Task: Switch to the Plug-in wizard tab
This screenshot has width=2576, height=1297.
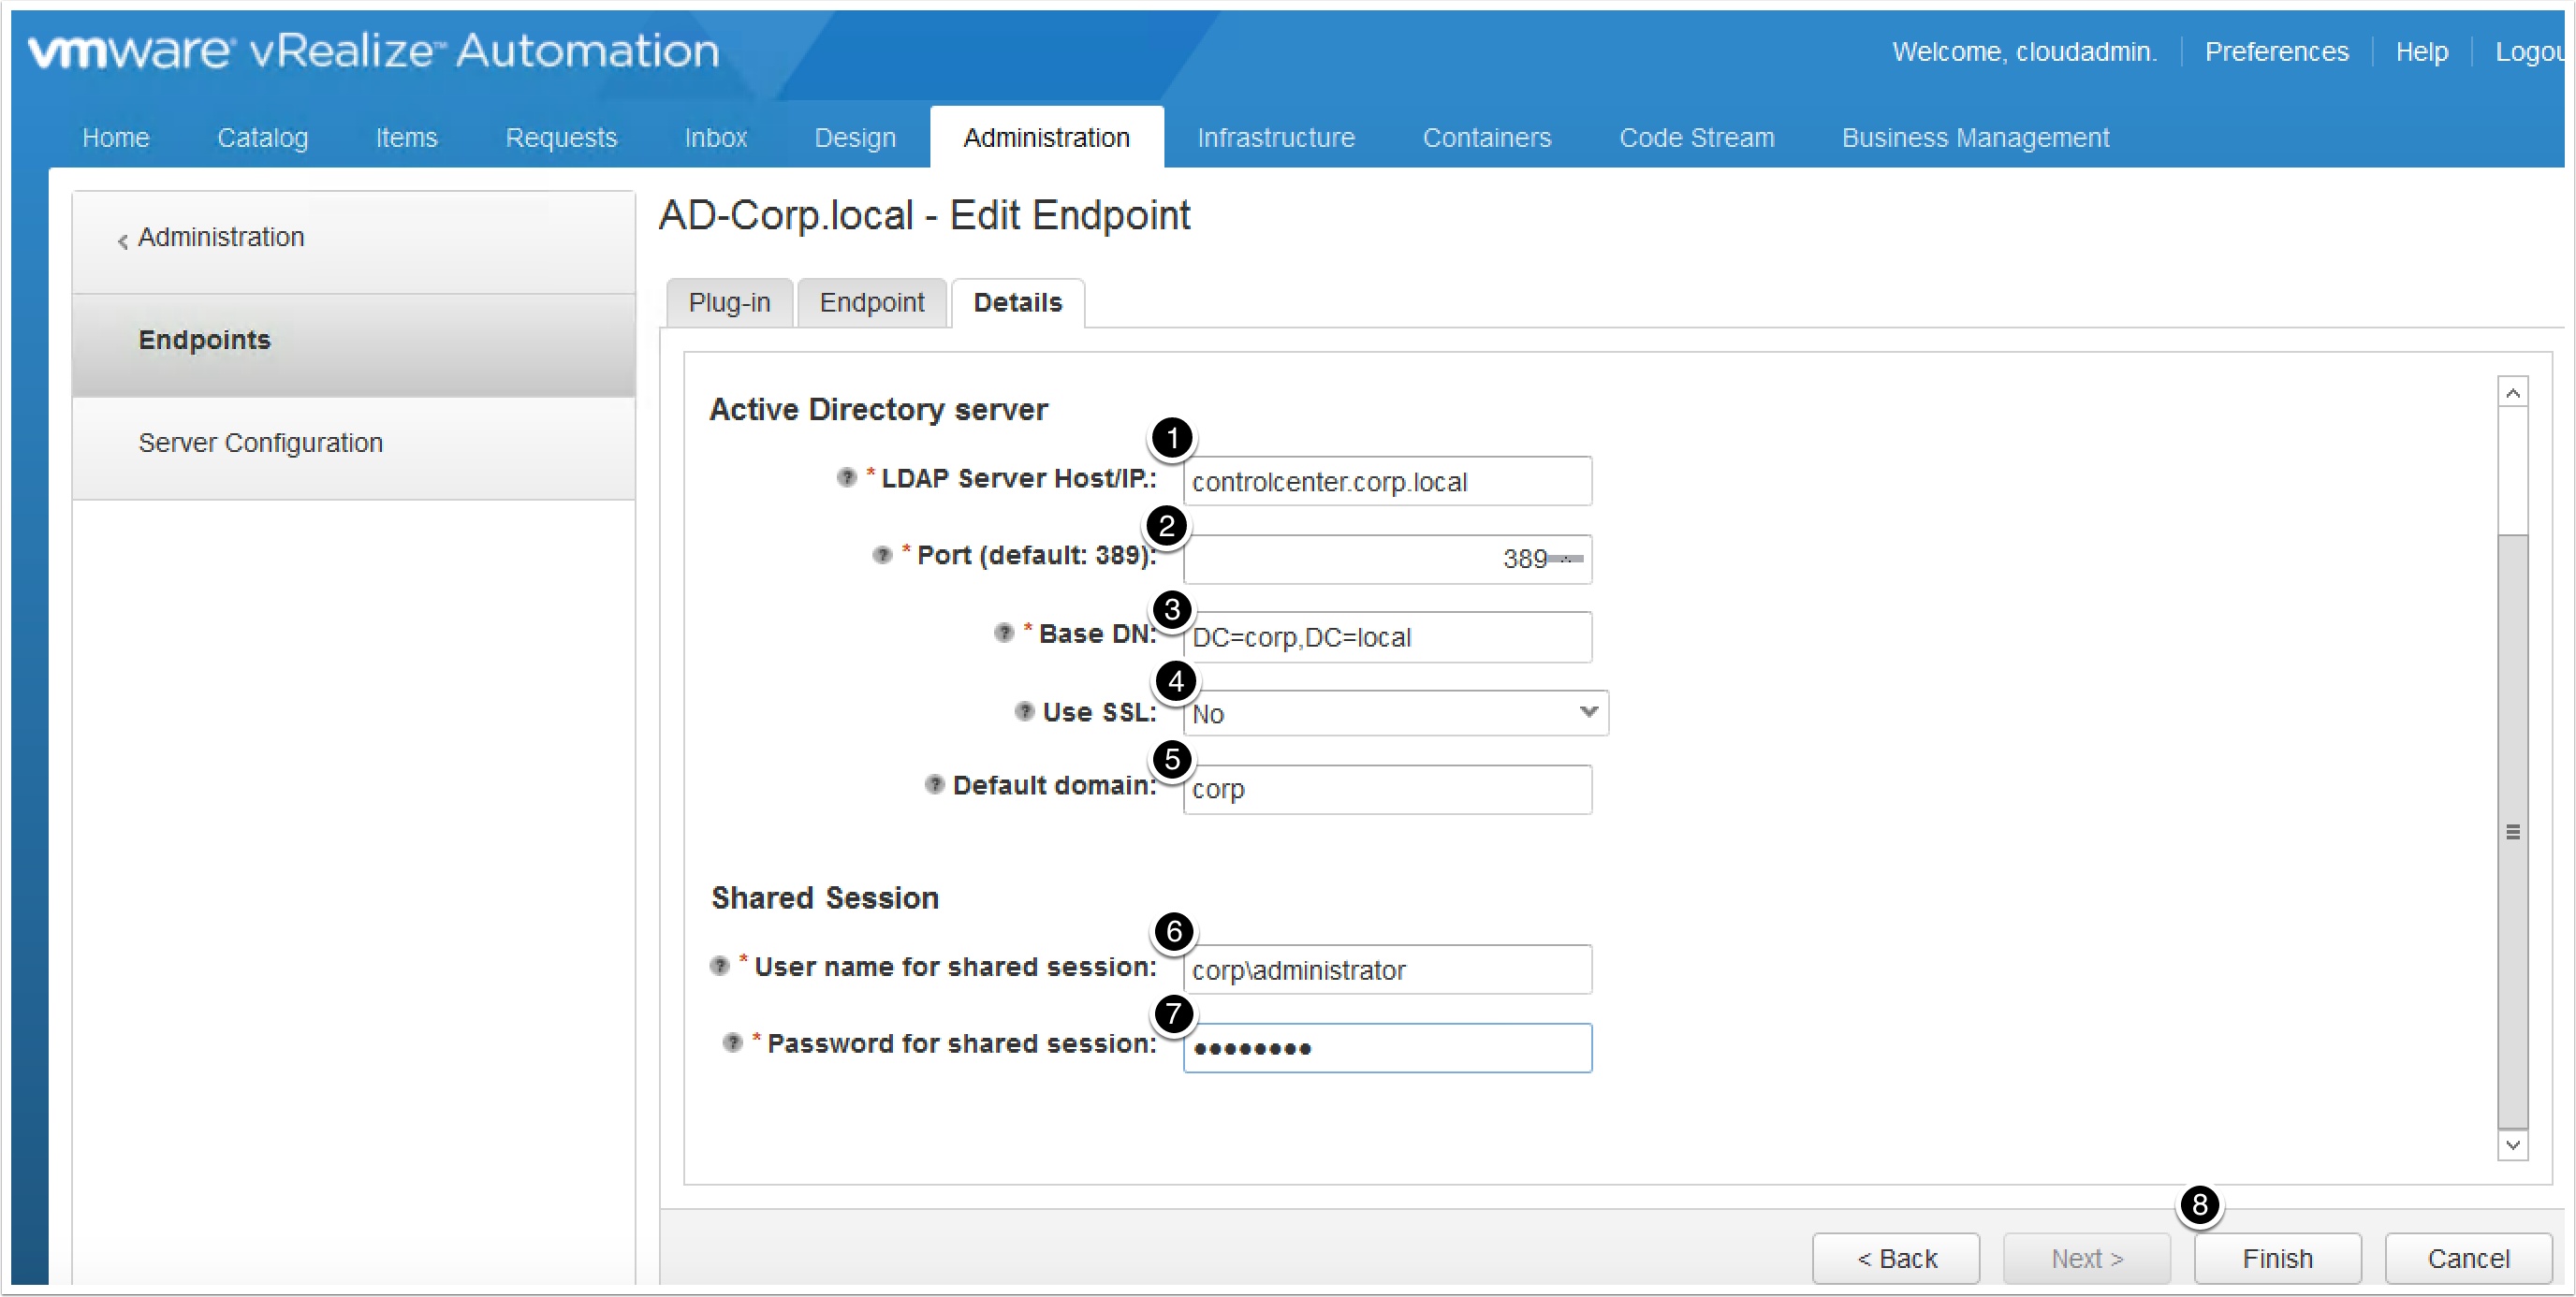Action: (729, 303)
